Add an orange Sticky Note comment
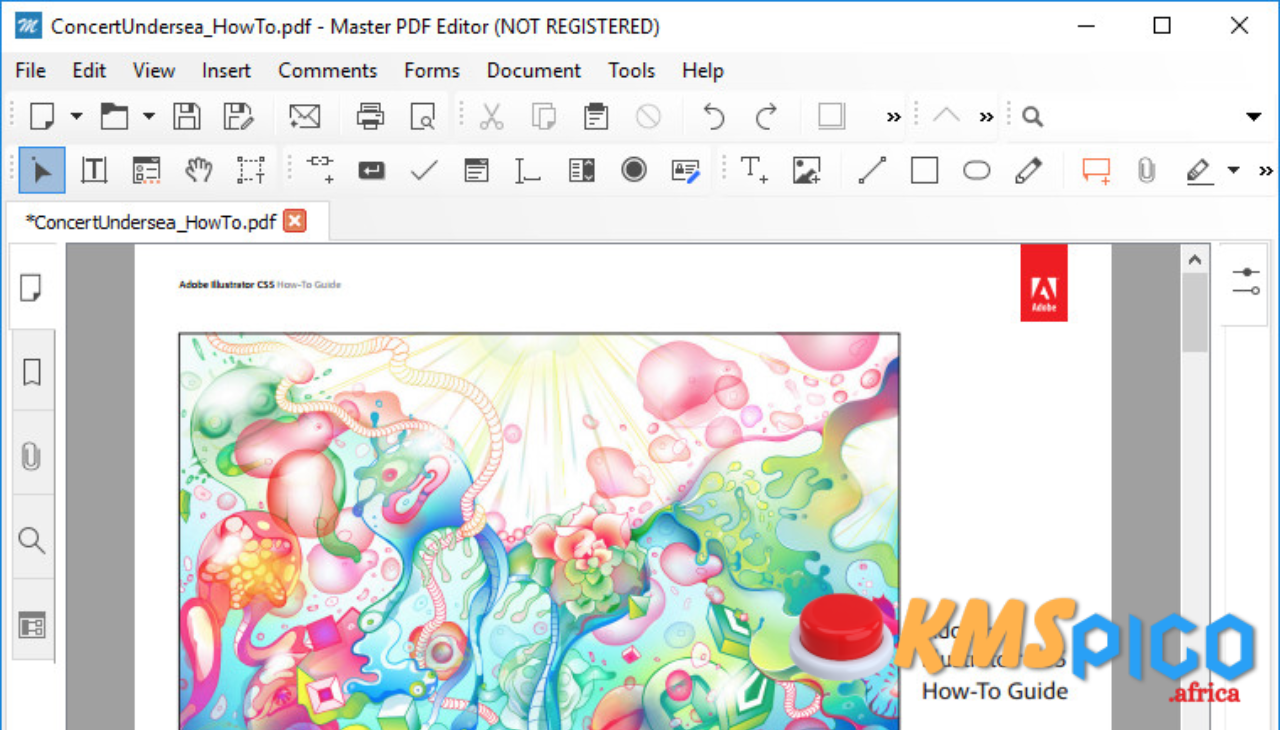This screenshot has height=730, width=1280. tap(1096, 171)
